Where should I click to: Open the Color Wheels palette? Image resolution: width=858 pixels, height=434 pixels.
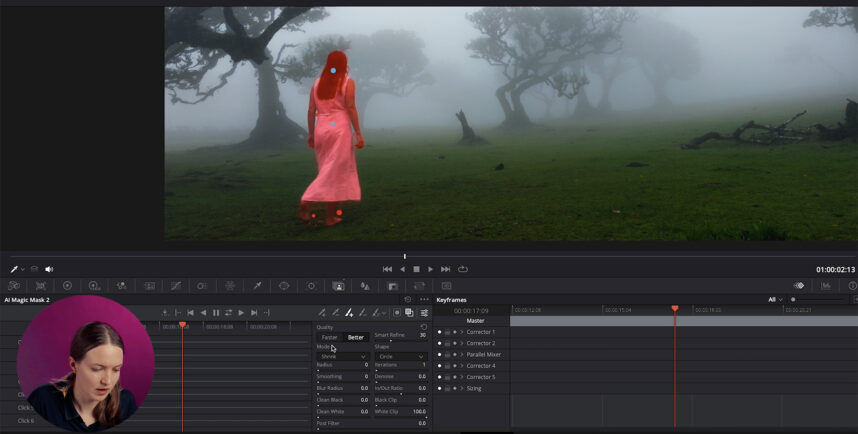pyautogui.click(x=67, y=286)
